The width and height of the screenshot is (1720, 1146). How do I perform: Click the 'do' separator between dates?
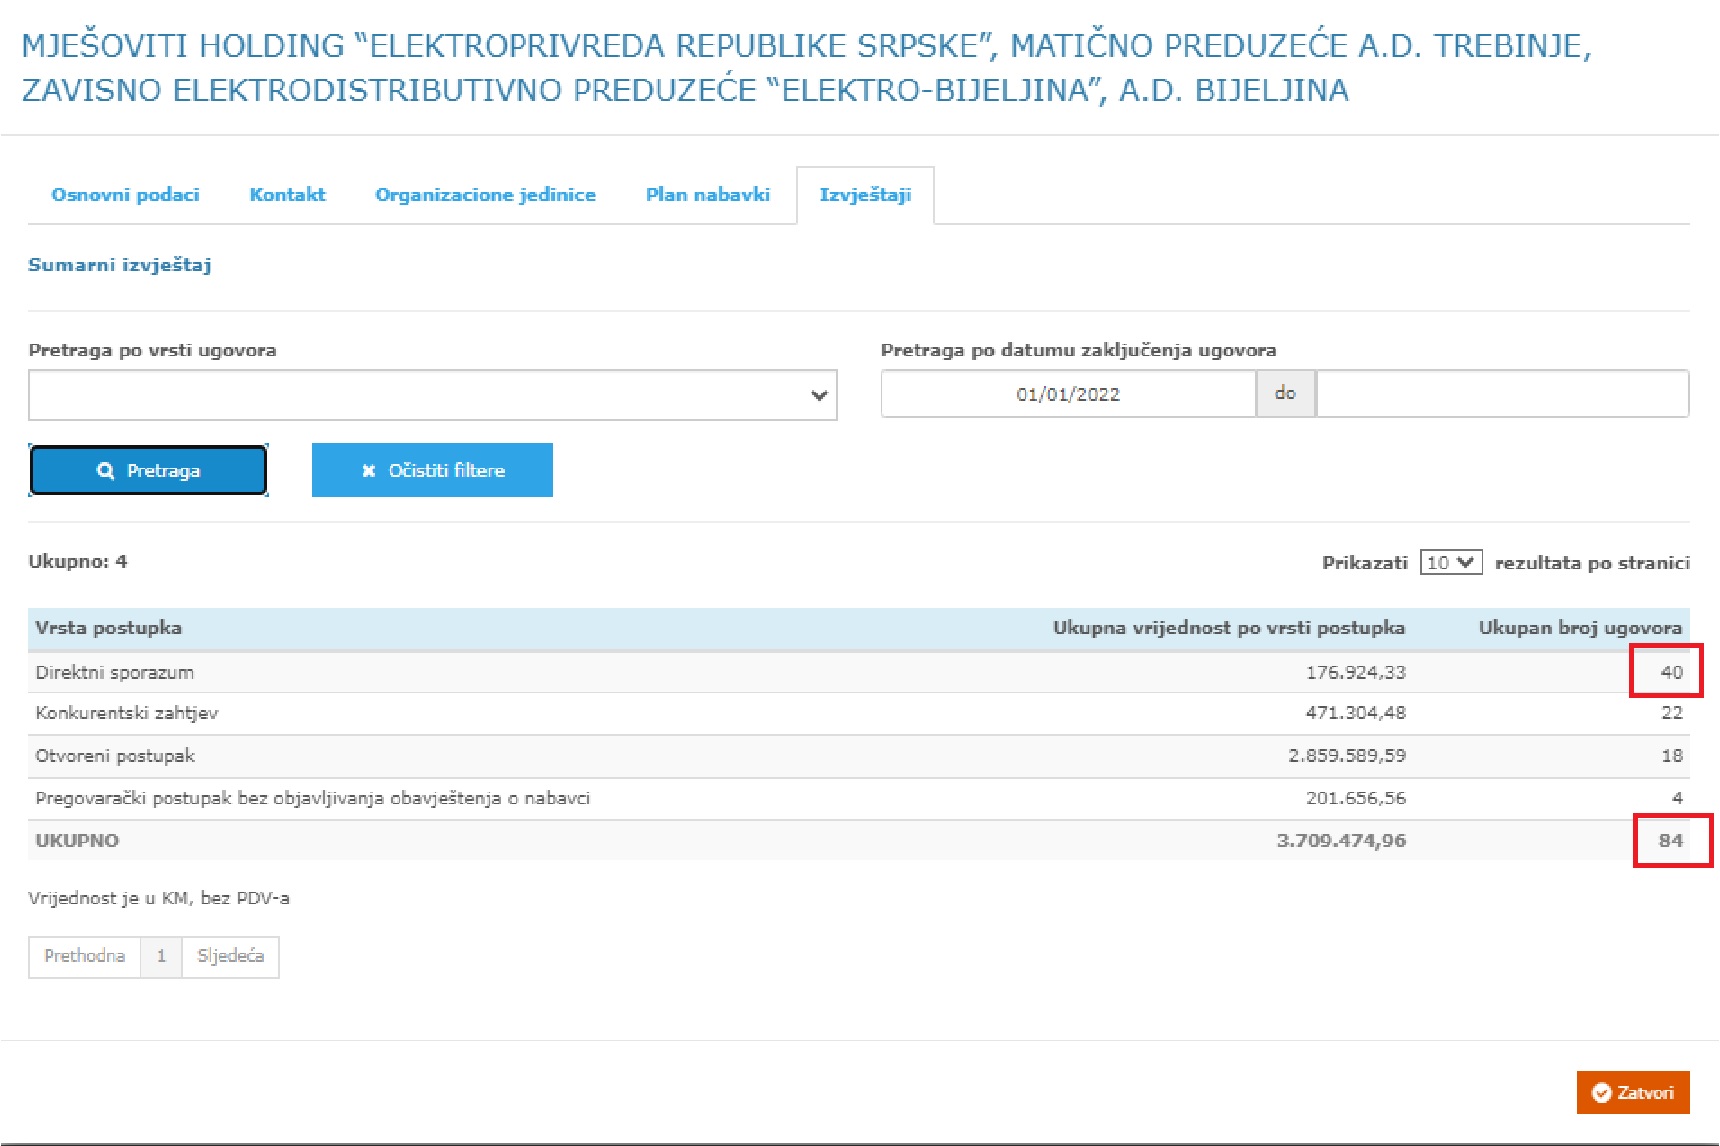click(1285, 394)
